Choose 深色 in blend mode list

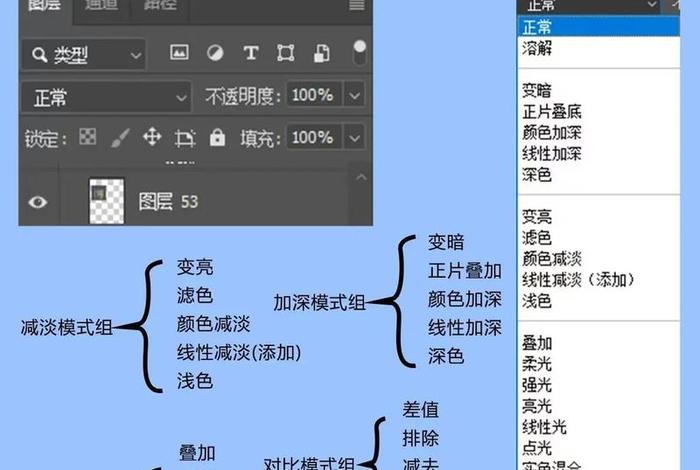[537, 174]
